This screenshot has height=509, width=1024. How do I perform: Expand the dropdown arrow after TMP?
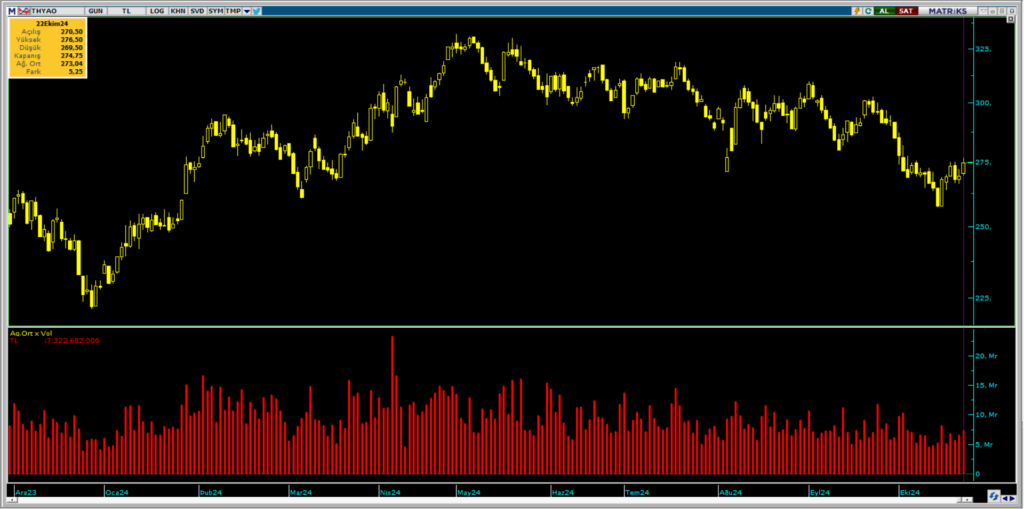[x=246, y=11]
